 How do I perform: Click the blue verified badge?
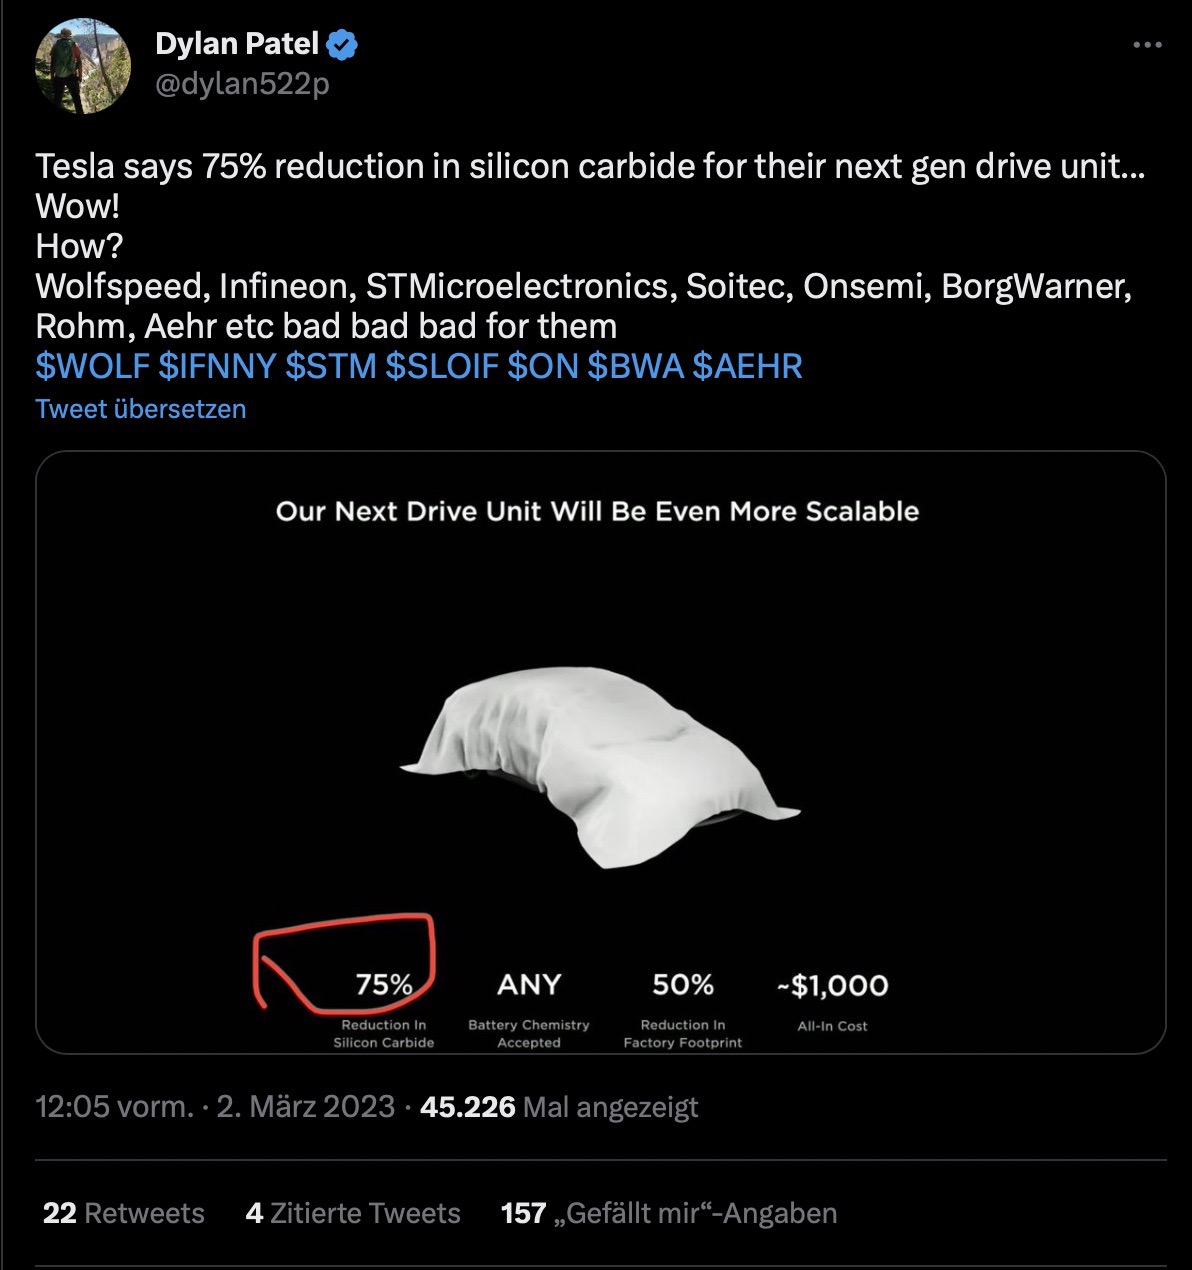[342, 45]
